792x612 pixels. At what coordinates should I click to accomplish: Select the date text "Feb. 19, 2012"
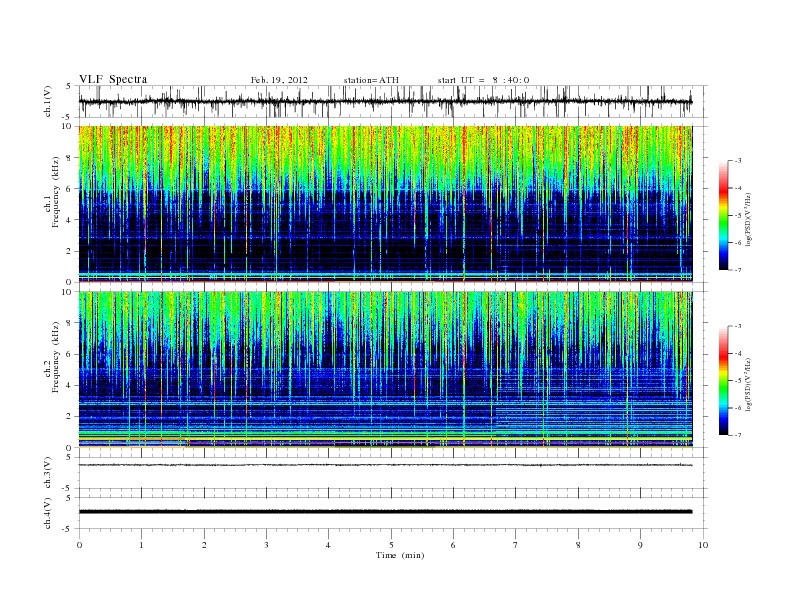(279, 80)
